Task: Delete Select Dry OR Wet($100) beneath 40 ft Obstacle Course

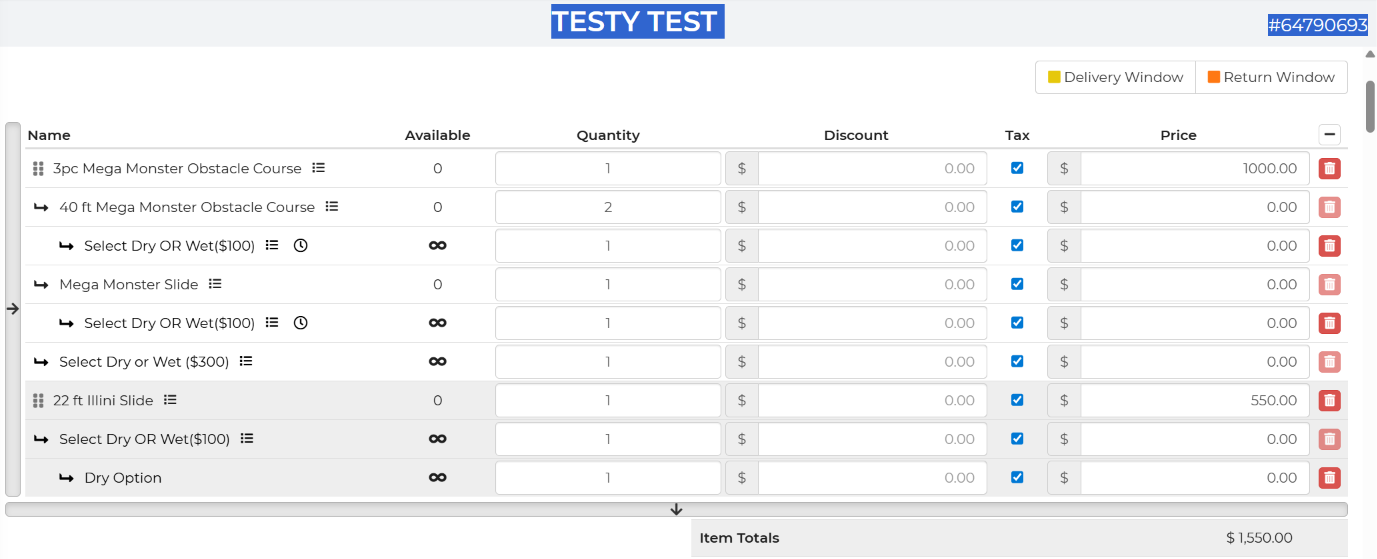Action: click(1329, 245)
